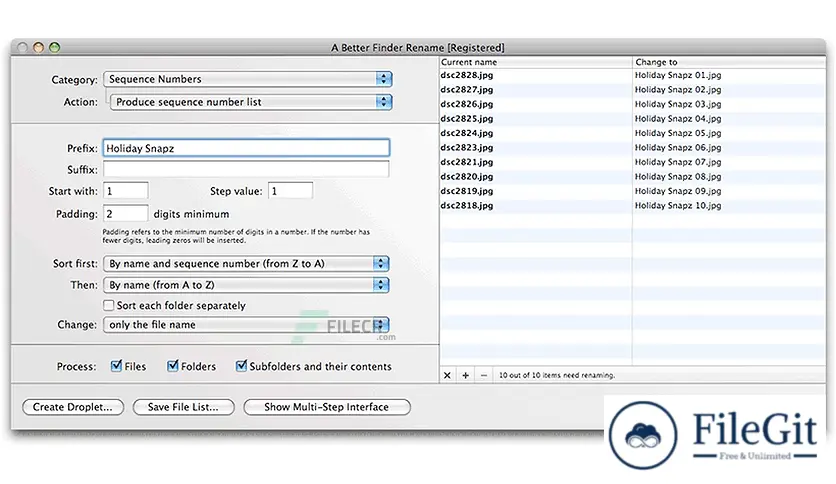Click the Holiday Snapz 05.jpg preview name
The image size is (836, 484).
point(678,133)
